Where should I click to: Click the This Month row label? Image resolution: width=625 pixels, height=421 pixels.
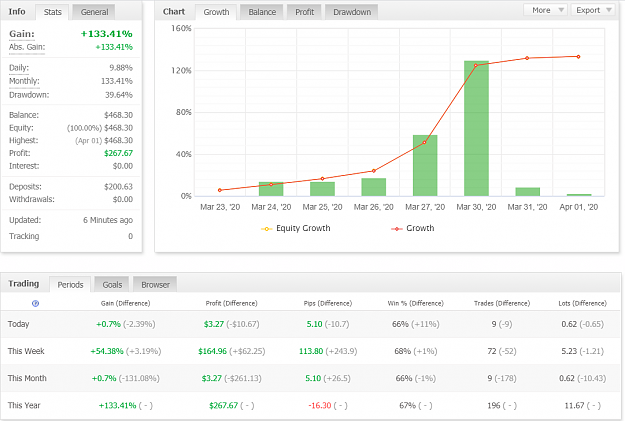[x=27, y=378]
